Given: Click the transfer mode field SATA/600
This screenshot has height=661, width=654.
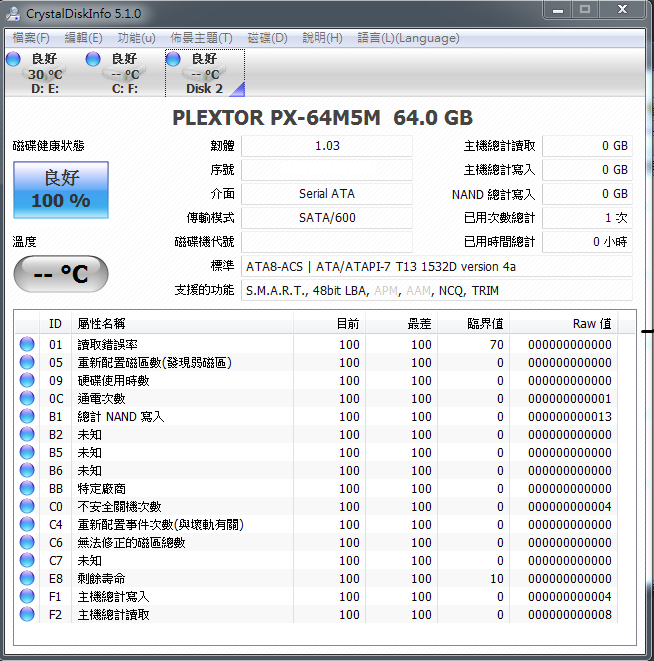Looking at the screenshot, I should 327,218.
